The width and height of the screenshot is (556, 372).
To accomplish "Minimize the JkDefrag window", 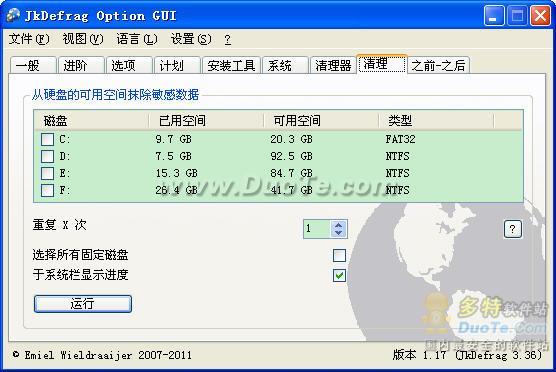I will [x=494, y=16].
